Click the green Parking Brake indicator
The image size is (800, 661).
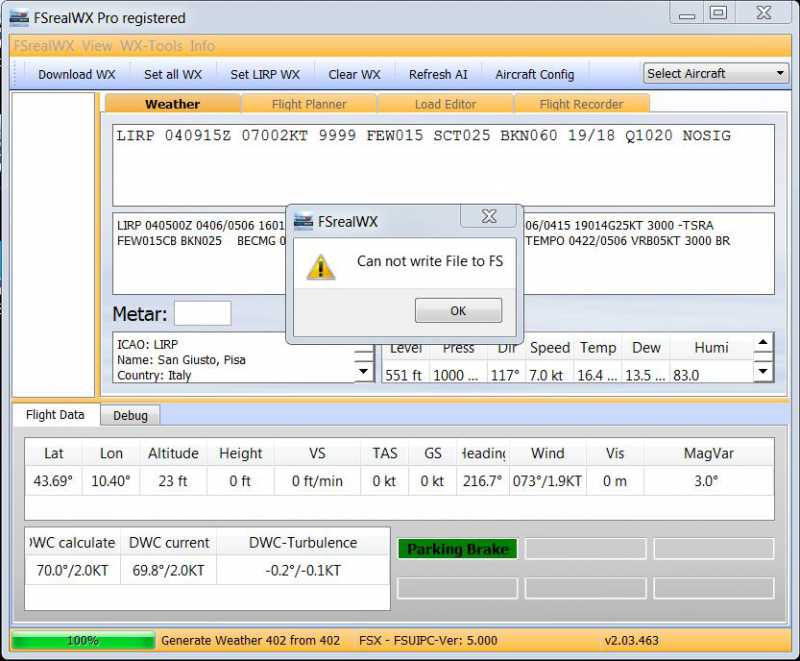point(458,549)
